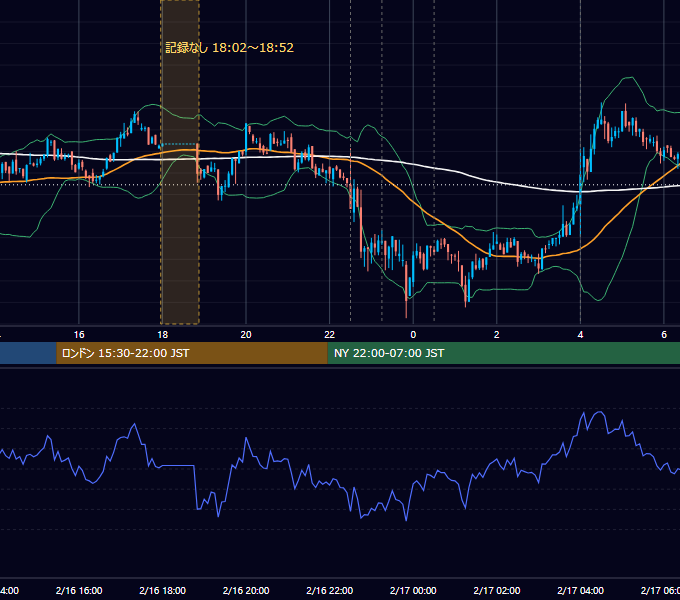Click the 2/17 00:00 date label
This screenshot has height=600, width=680.
[413, 590]
